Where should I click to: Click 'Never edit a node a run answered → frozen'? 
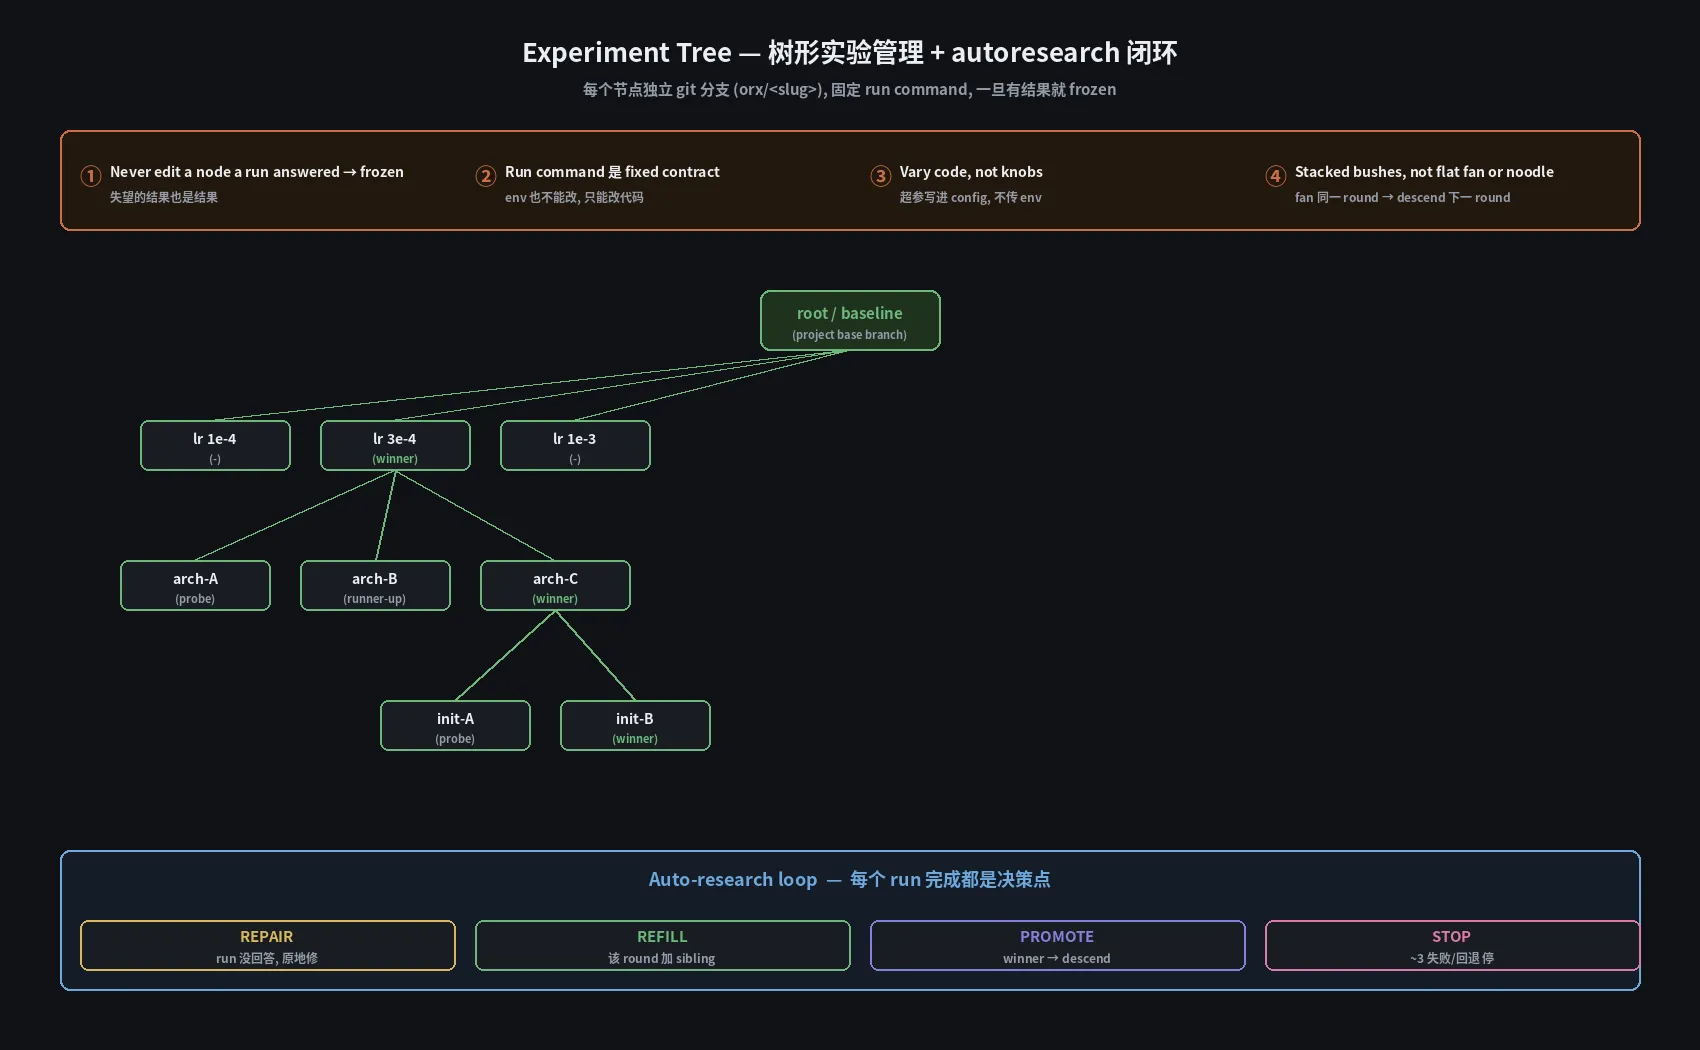pos(257,172)
